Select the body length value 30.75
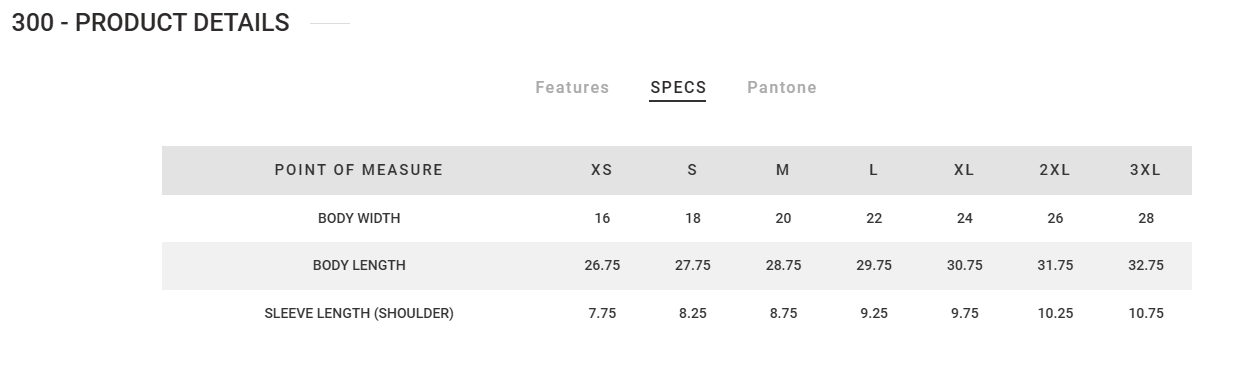Screen dimensions: 1245x388 pyautogui.click(x=964, y=265)
